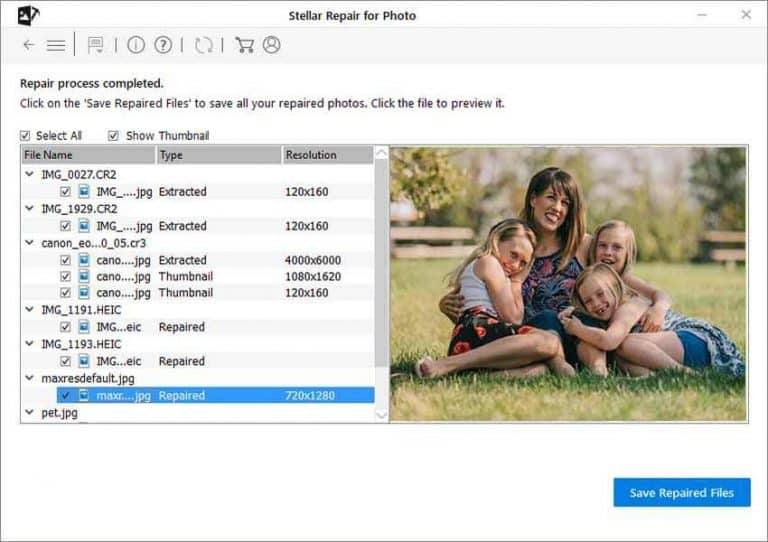This screenshot has height=542, width=768.
Task: Click file icon of IMG_1929 extracted jpg
Action: (84, 225)
